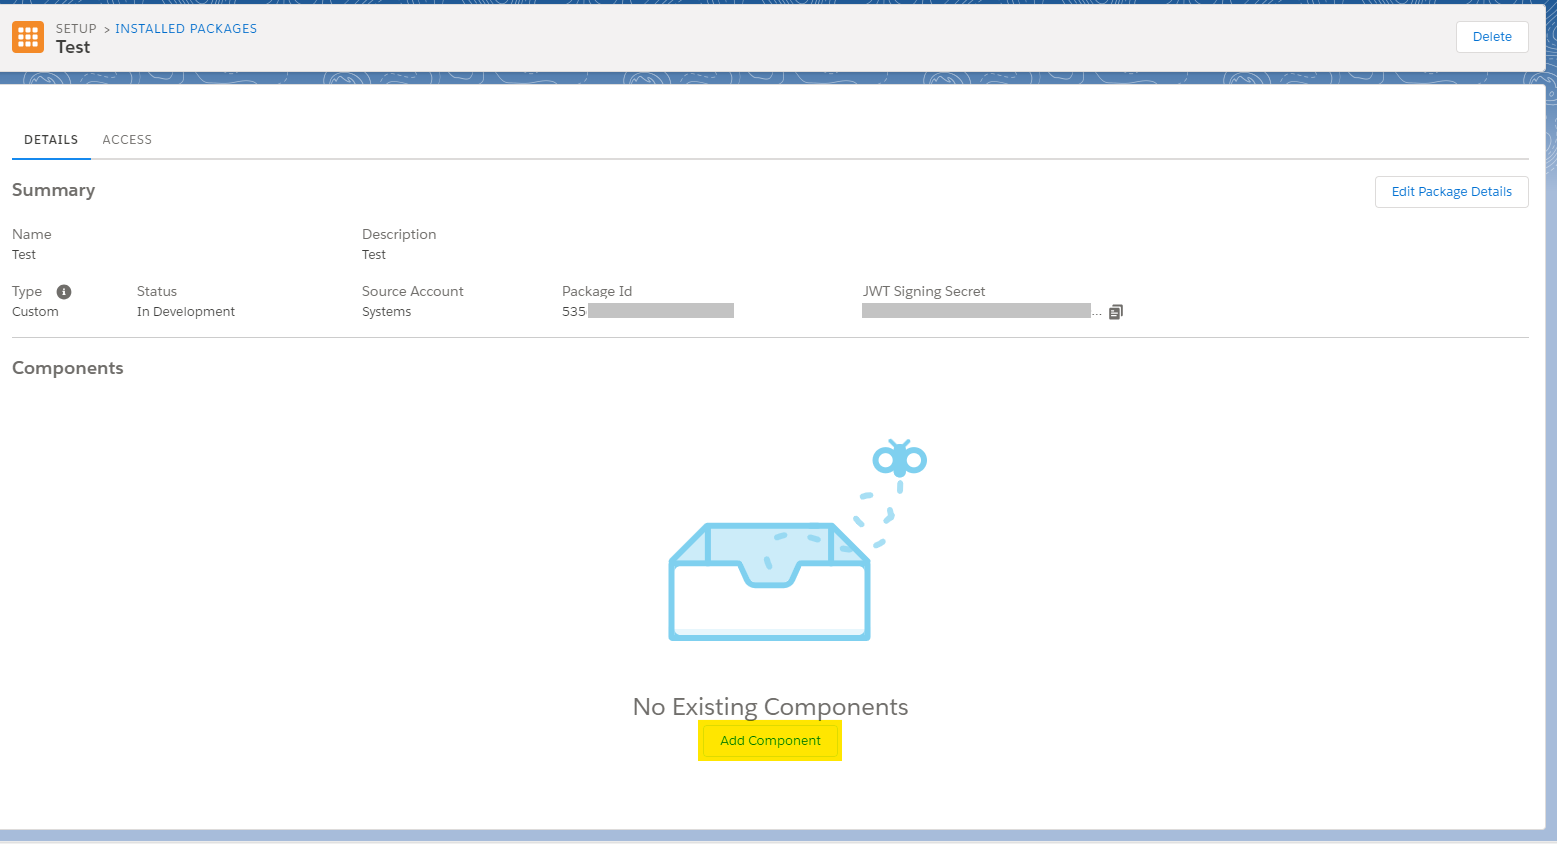Navigate to SETUP via breadcrumb
1557x844 pixels.
pyautogui.click(x=75, y=28)
